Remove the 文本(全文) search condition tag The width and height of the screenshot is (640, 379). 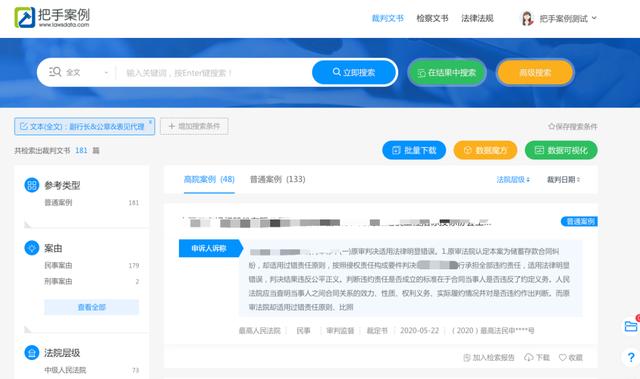150,122
